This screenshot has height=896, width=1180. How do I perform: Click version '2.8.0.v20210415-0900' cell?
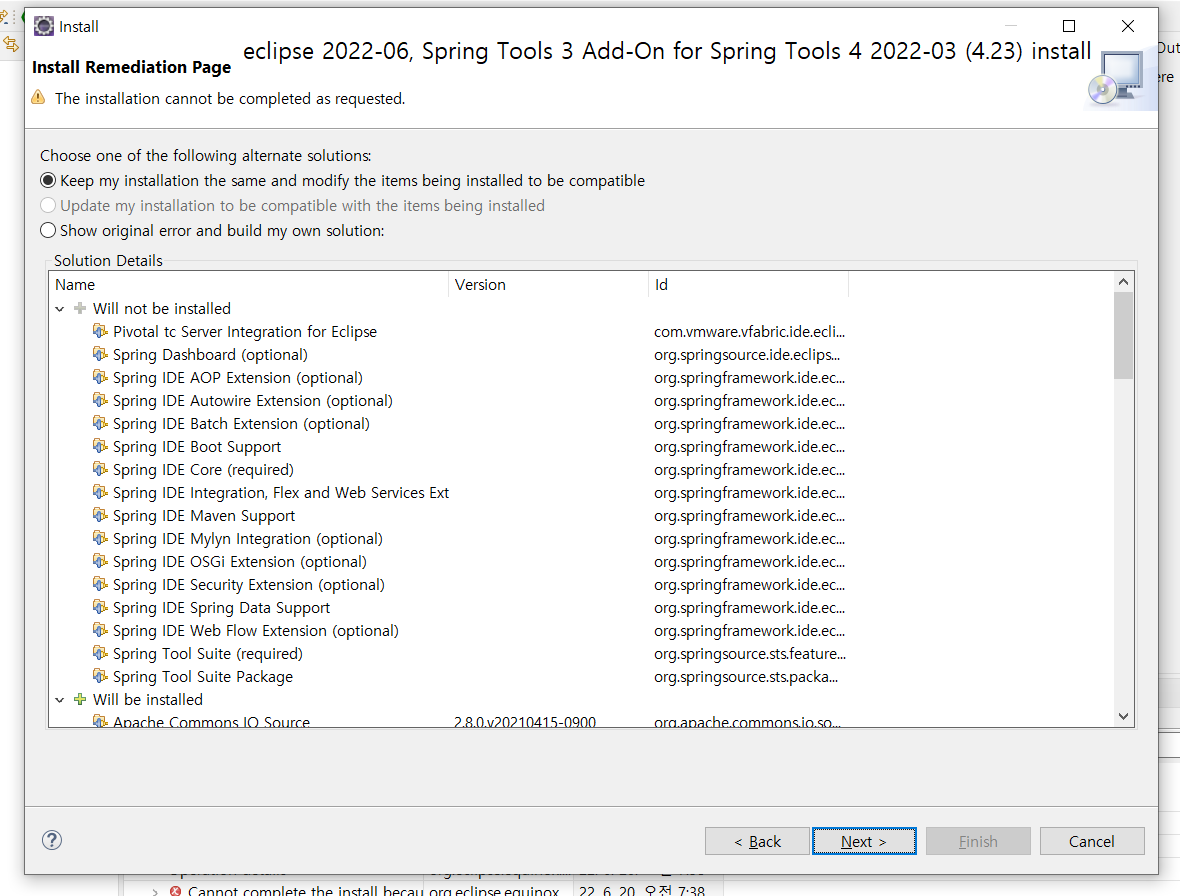[x=525, y=721]
